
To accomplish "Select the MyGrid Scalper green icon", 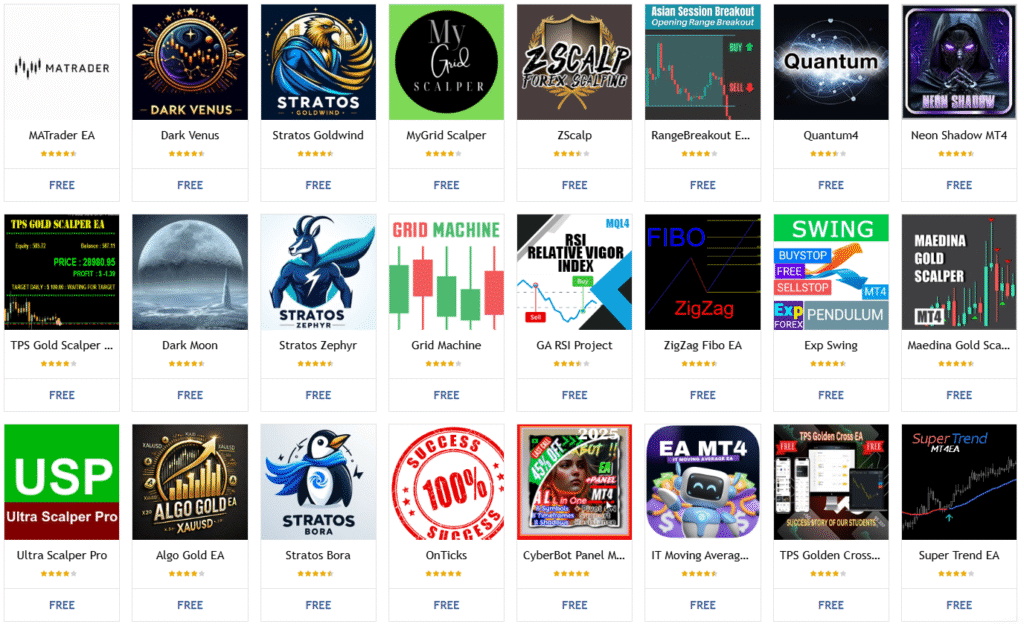I will [x=446, y=62].
